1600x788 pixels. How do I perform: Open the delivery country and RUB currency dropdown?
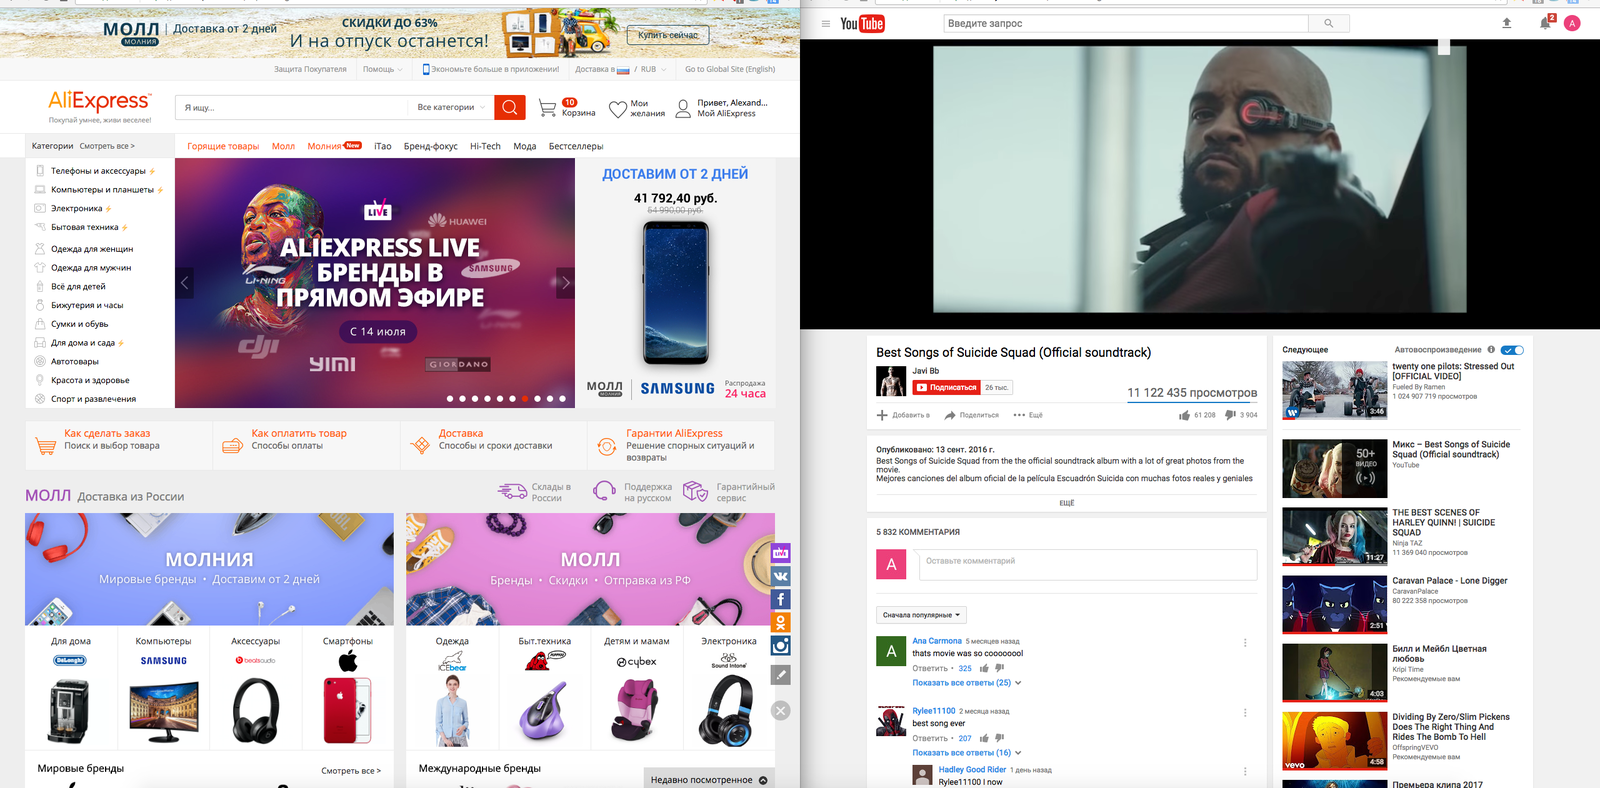pos(620,69)
